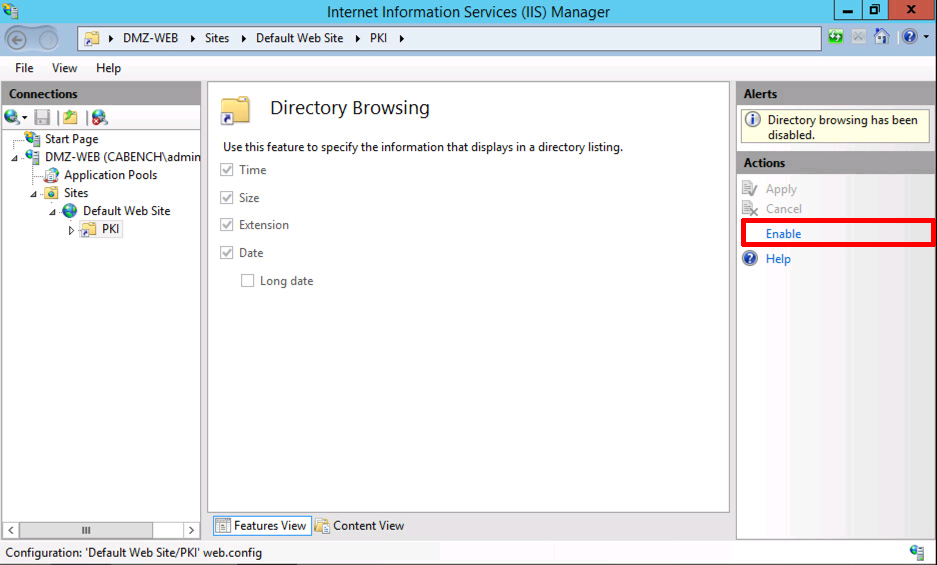Click the Delete Connection icon with red mark
Image resolution: width=937 pixels, height=565 pixels.
[99, 117]
